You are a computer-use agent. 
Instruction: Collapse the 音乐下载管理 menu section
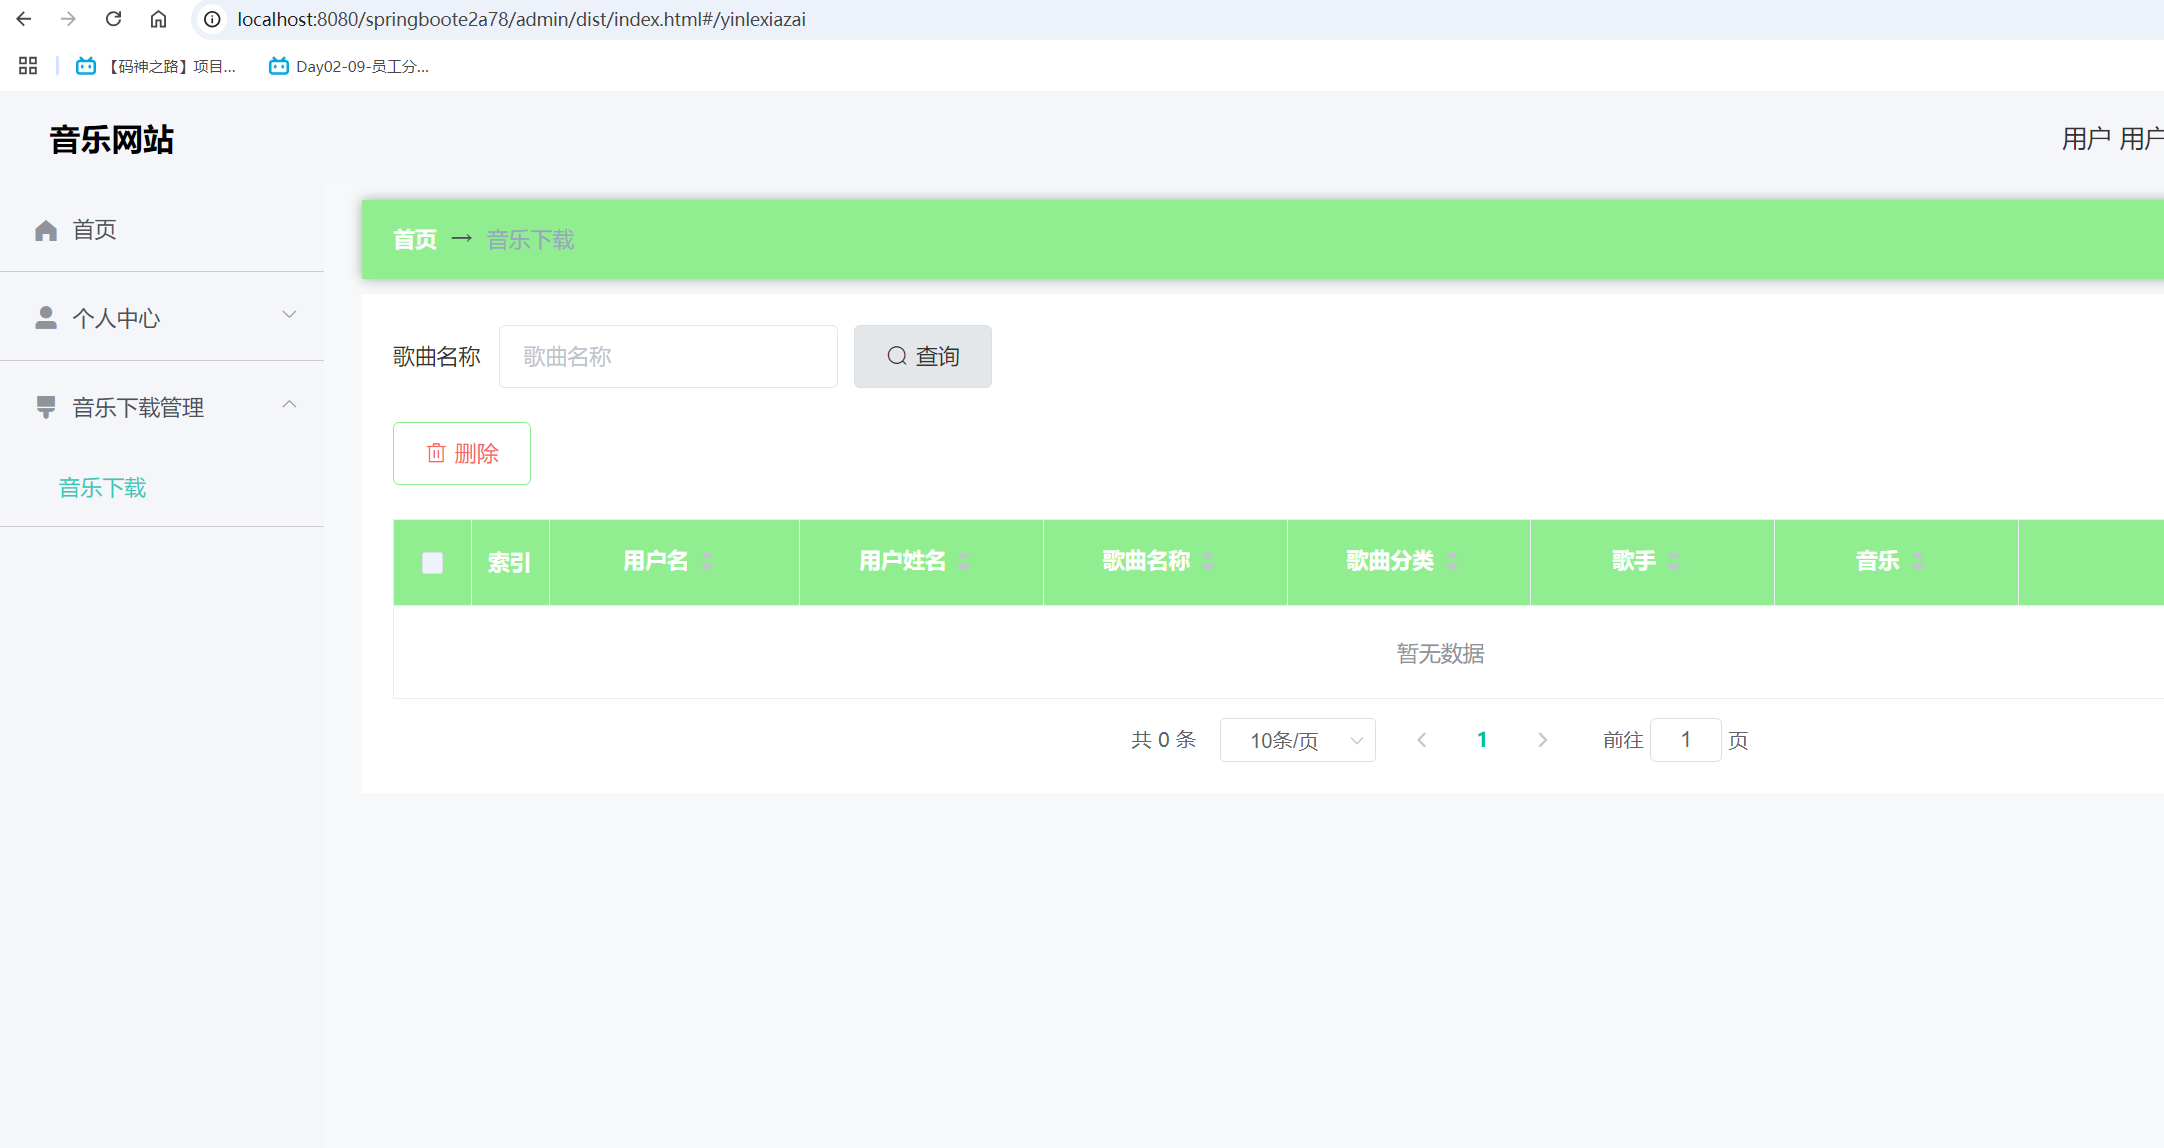coord(289,404)
